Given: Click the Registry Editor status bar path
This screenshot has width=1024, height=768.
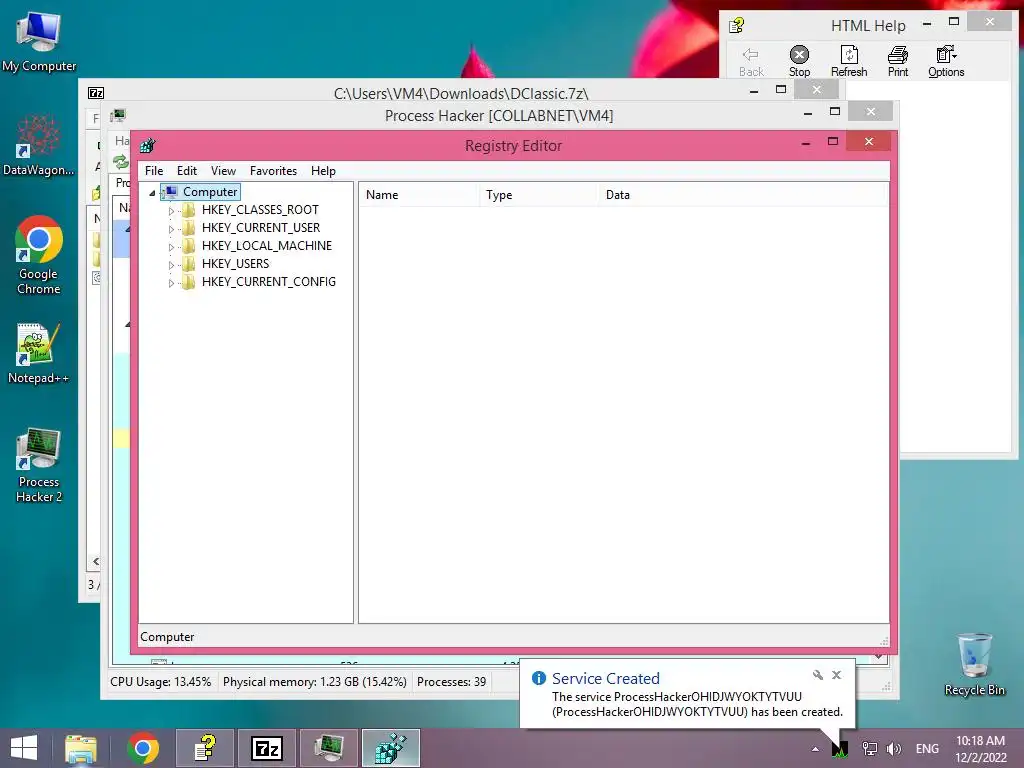Looking at the screenshot, I should (167, 637).
